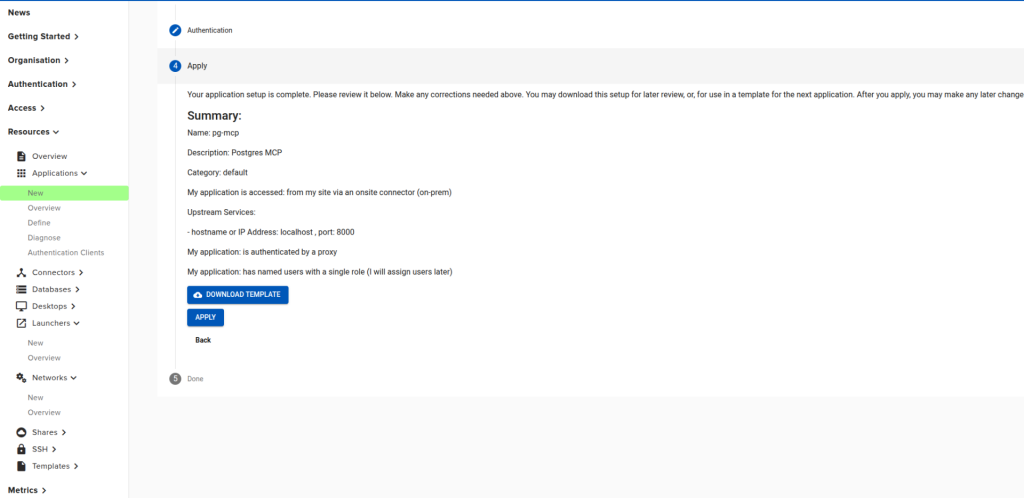Click 'is authenticated by a proxy' line
Image resolution: width=1024 pixels, height=498 pixels.
(x=262, y=252)
